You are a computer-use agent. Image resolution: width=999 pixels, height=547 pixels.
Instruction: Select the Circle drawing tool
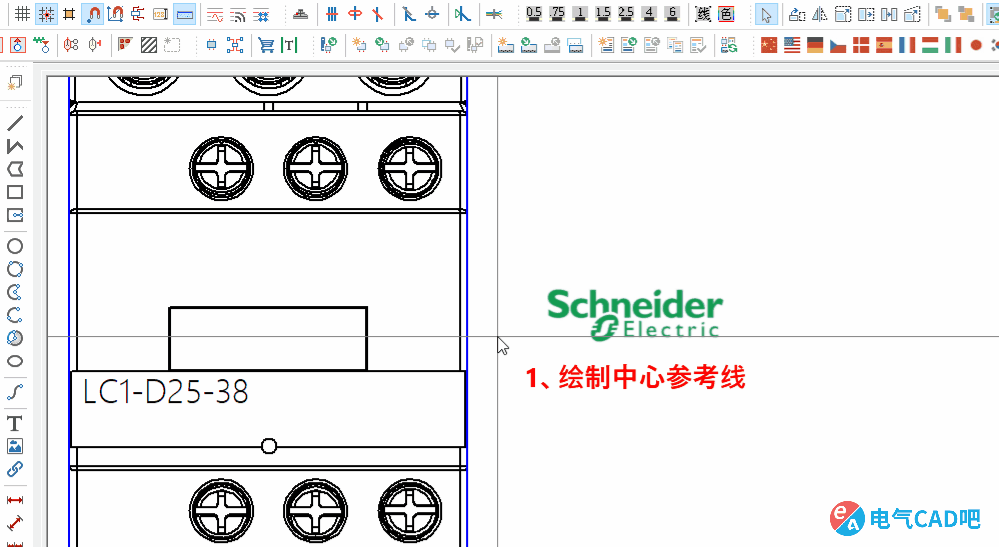(x=15, y=246)
